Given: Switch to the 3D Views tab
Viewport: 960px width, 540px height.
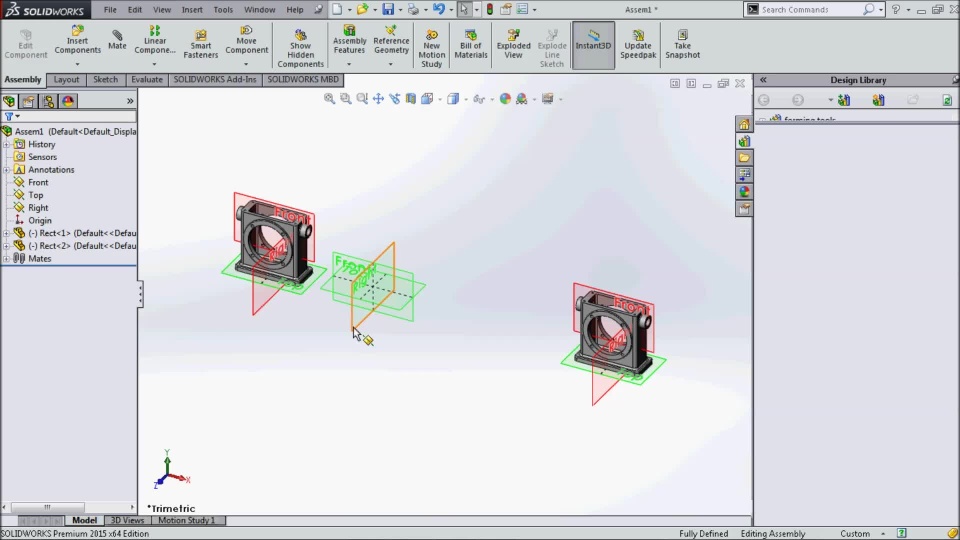Looking at the screenshot, I should 127,520.
